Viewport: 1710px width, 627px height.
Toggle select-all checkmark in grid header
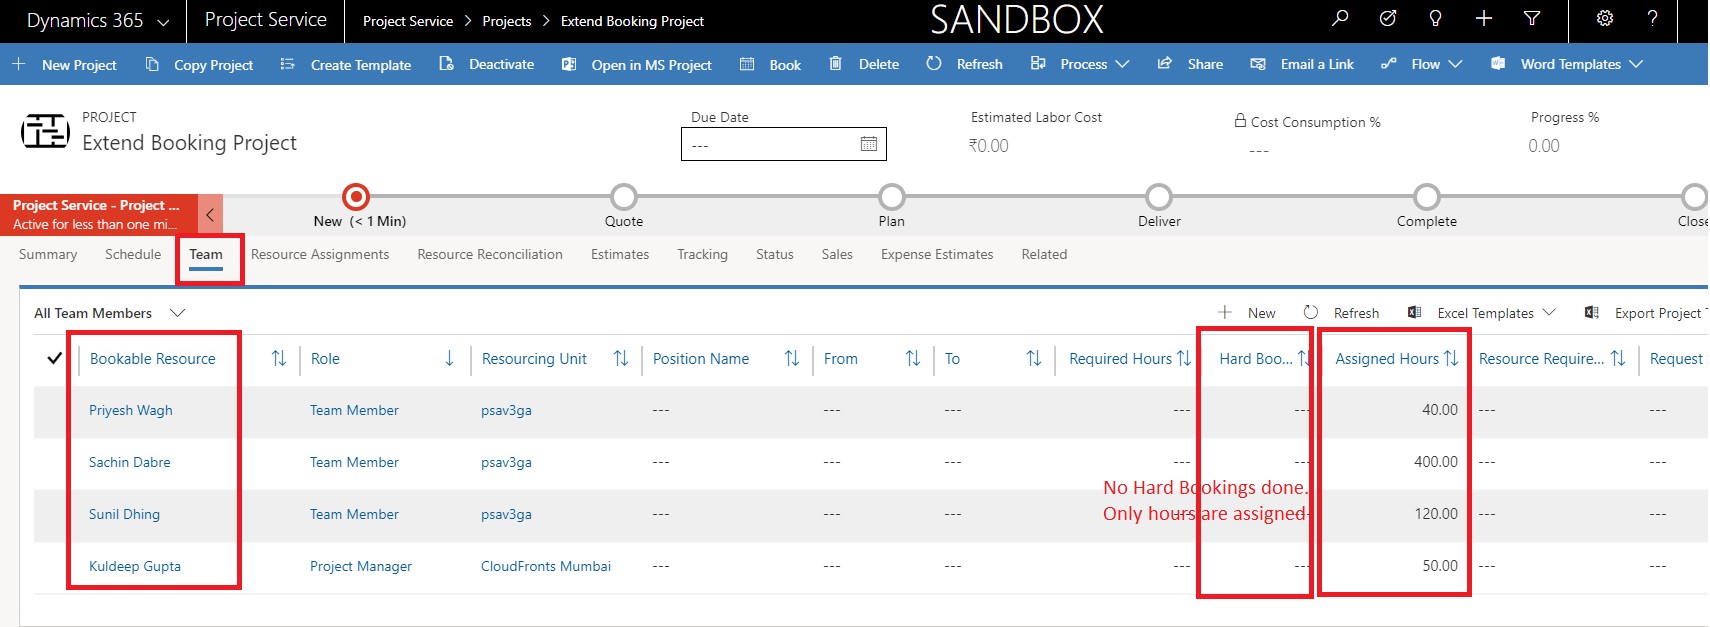click(x=54, y=358)
